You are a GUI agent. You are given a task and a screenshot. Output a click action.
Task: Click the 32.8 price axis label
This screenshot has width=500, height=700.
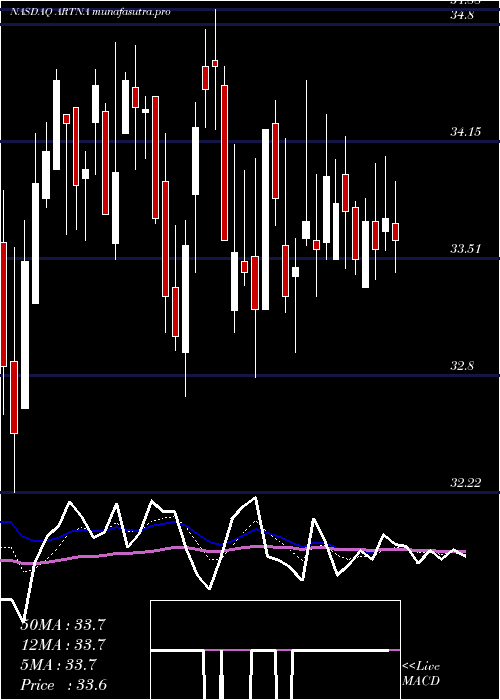462,366
